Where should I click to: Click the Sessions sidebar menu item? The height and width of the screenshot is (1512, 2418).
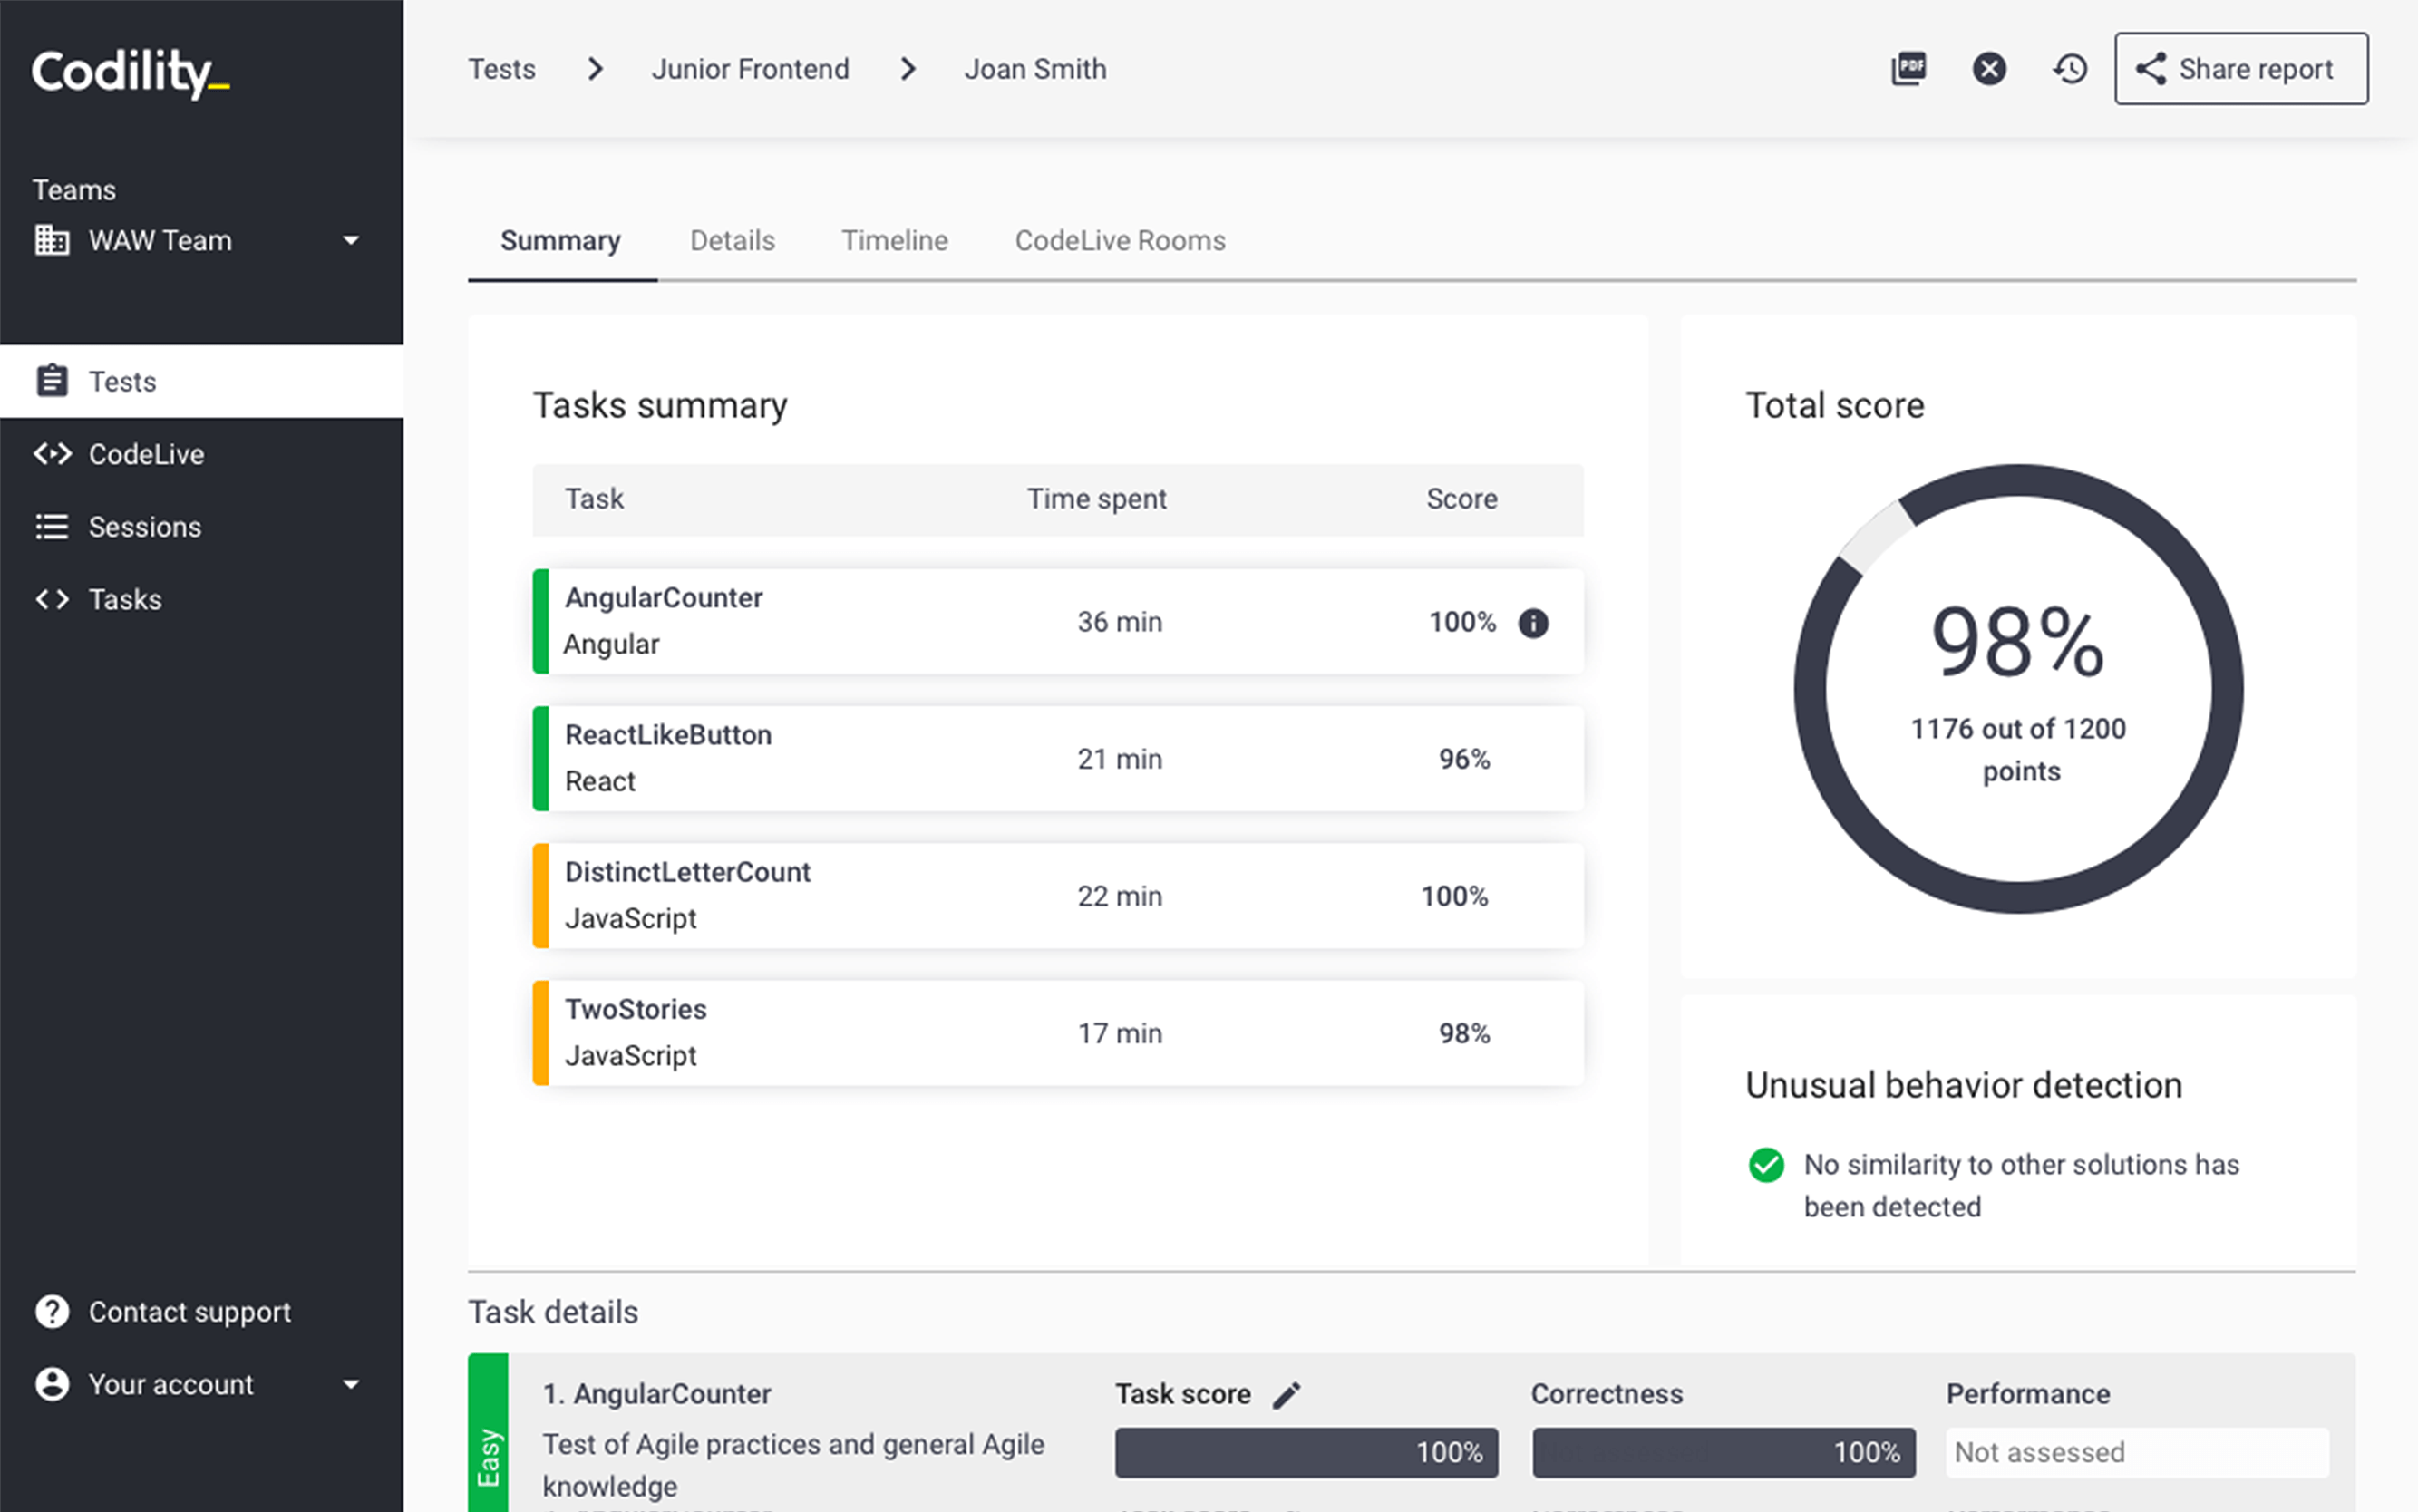point(144,526)
